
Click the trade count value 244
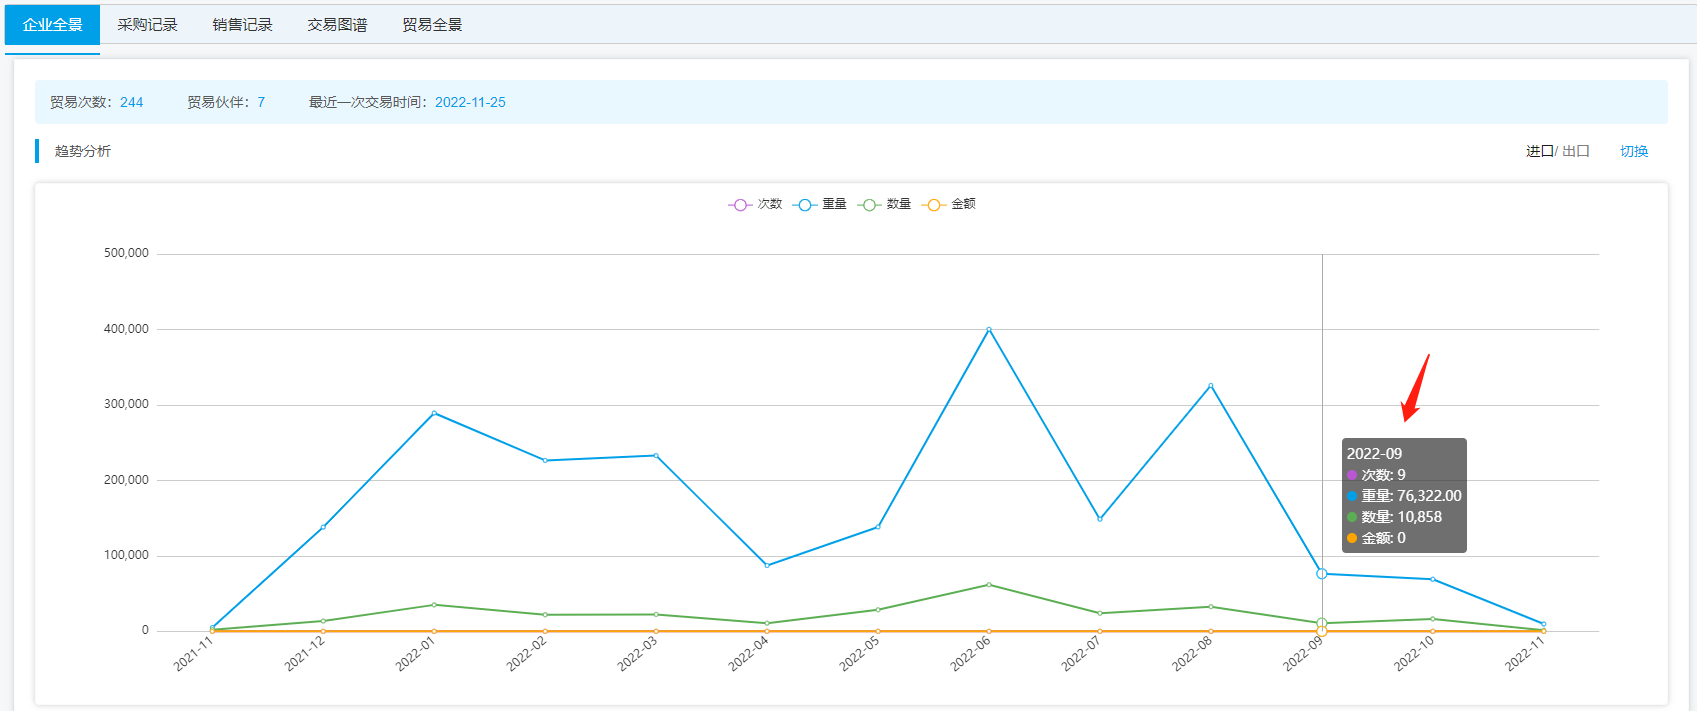131,102
